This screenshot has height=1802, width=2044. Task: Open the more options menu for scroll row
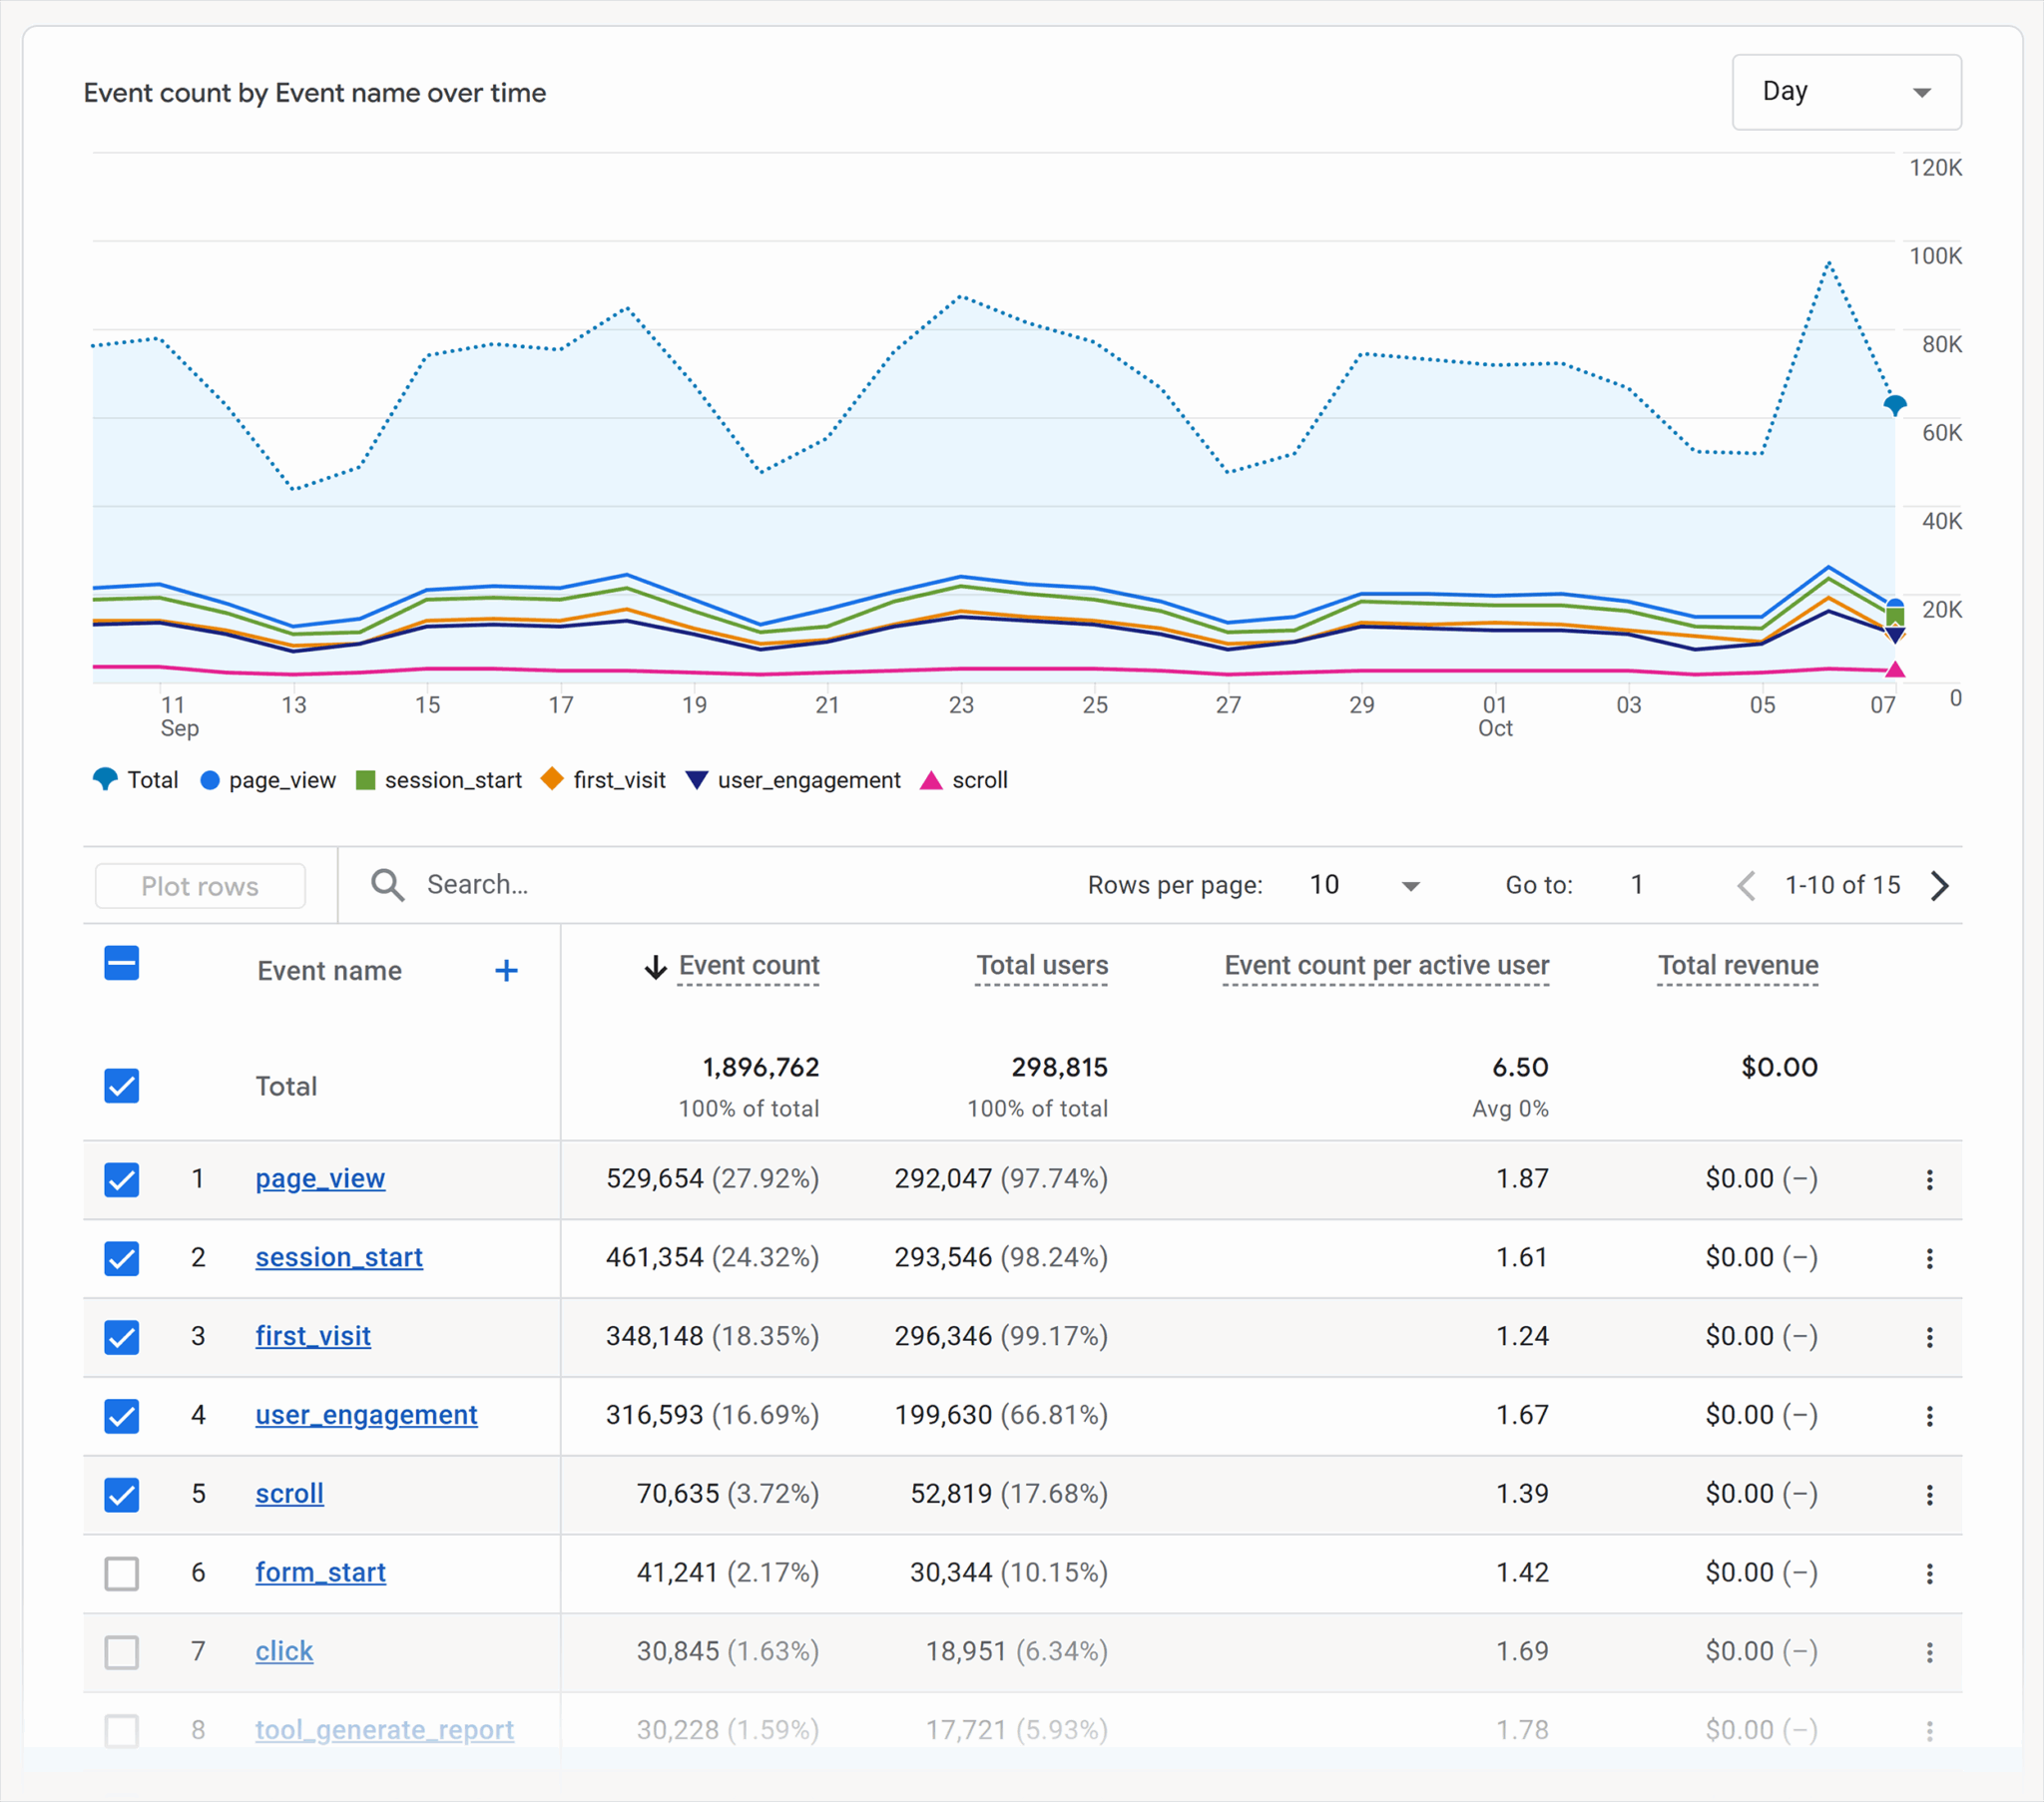coord(1929,1495)
